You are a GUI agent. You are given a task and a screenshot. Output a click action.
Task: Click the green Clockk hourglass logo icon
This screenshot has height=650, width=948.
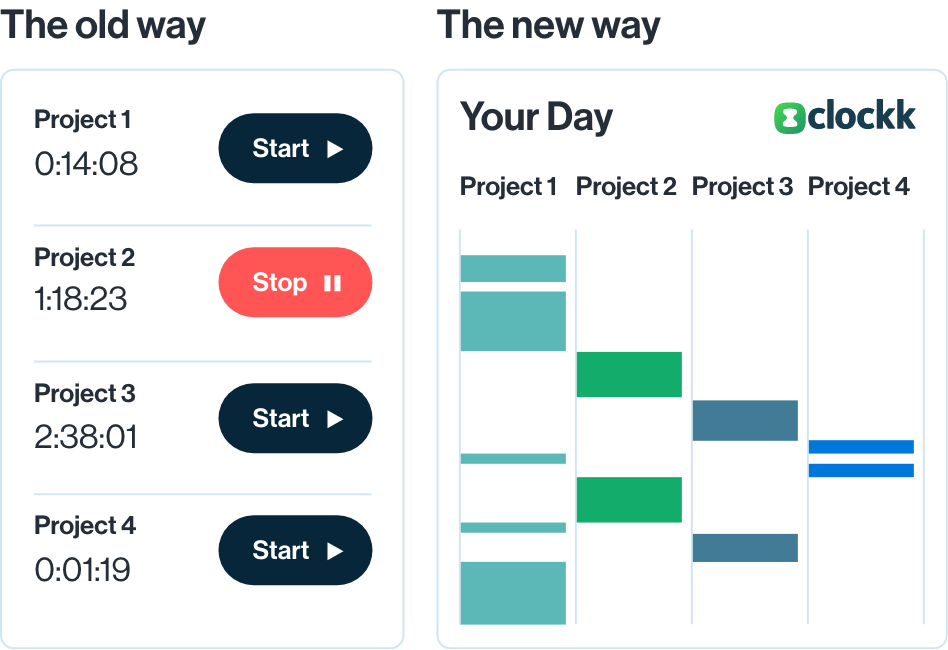point(790,117)
